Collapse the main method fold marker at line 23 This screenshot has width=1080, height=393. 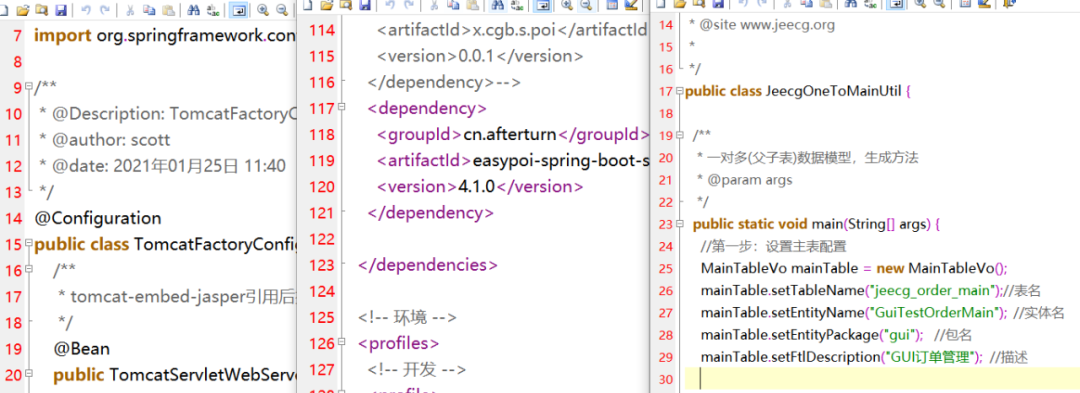[x=680, y=224]
